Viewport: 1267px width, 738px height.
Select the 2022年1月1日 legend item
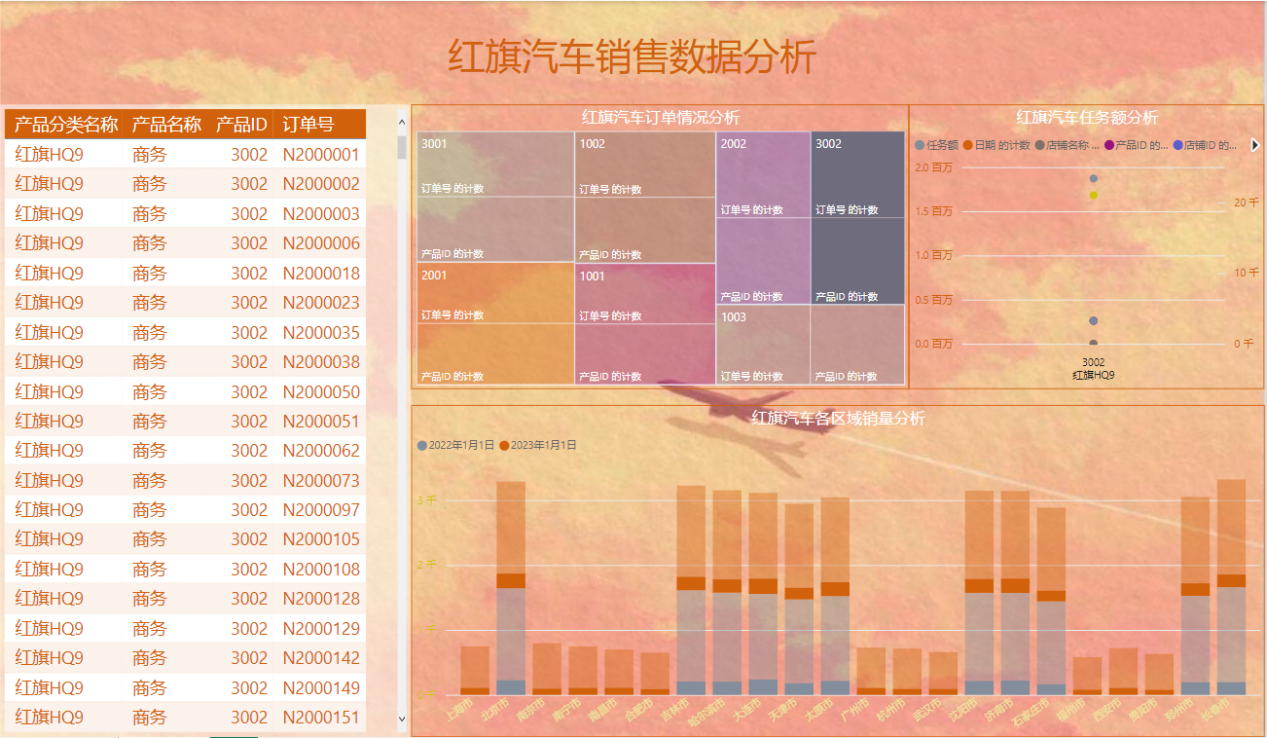(456, 445)
